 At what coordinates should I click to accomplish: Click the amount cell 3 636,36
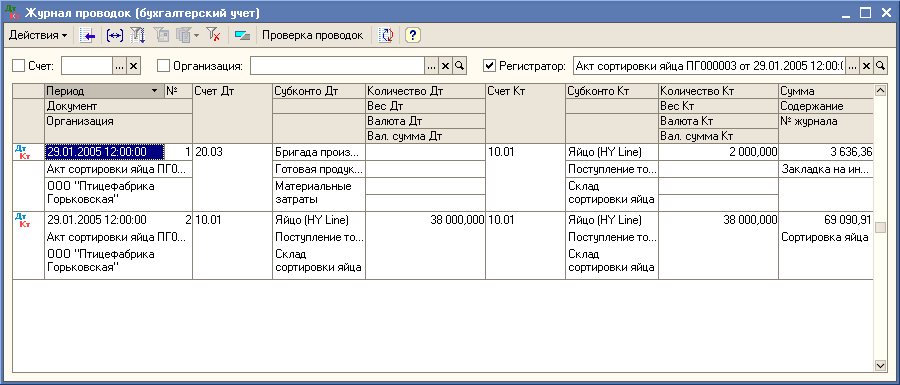(826, 152)
